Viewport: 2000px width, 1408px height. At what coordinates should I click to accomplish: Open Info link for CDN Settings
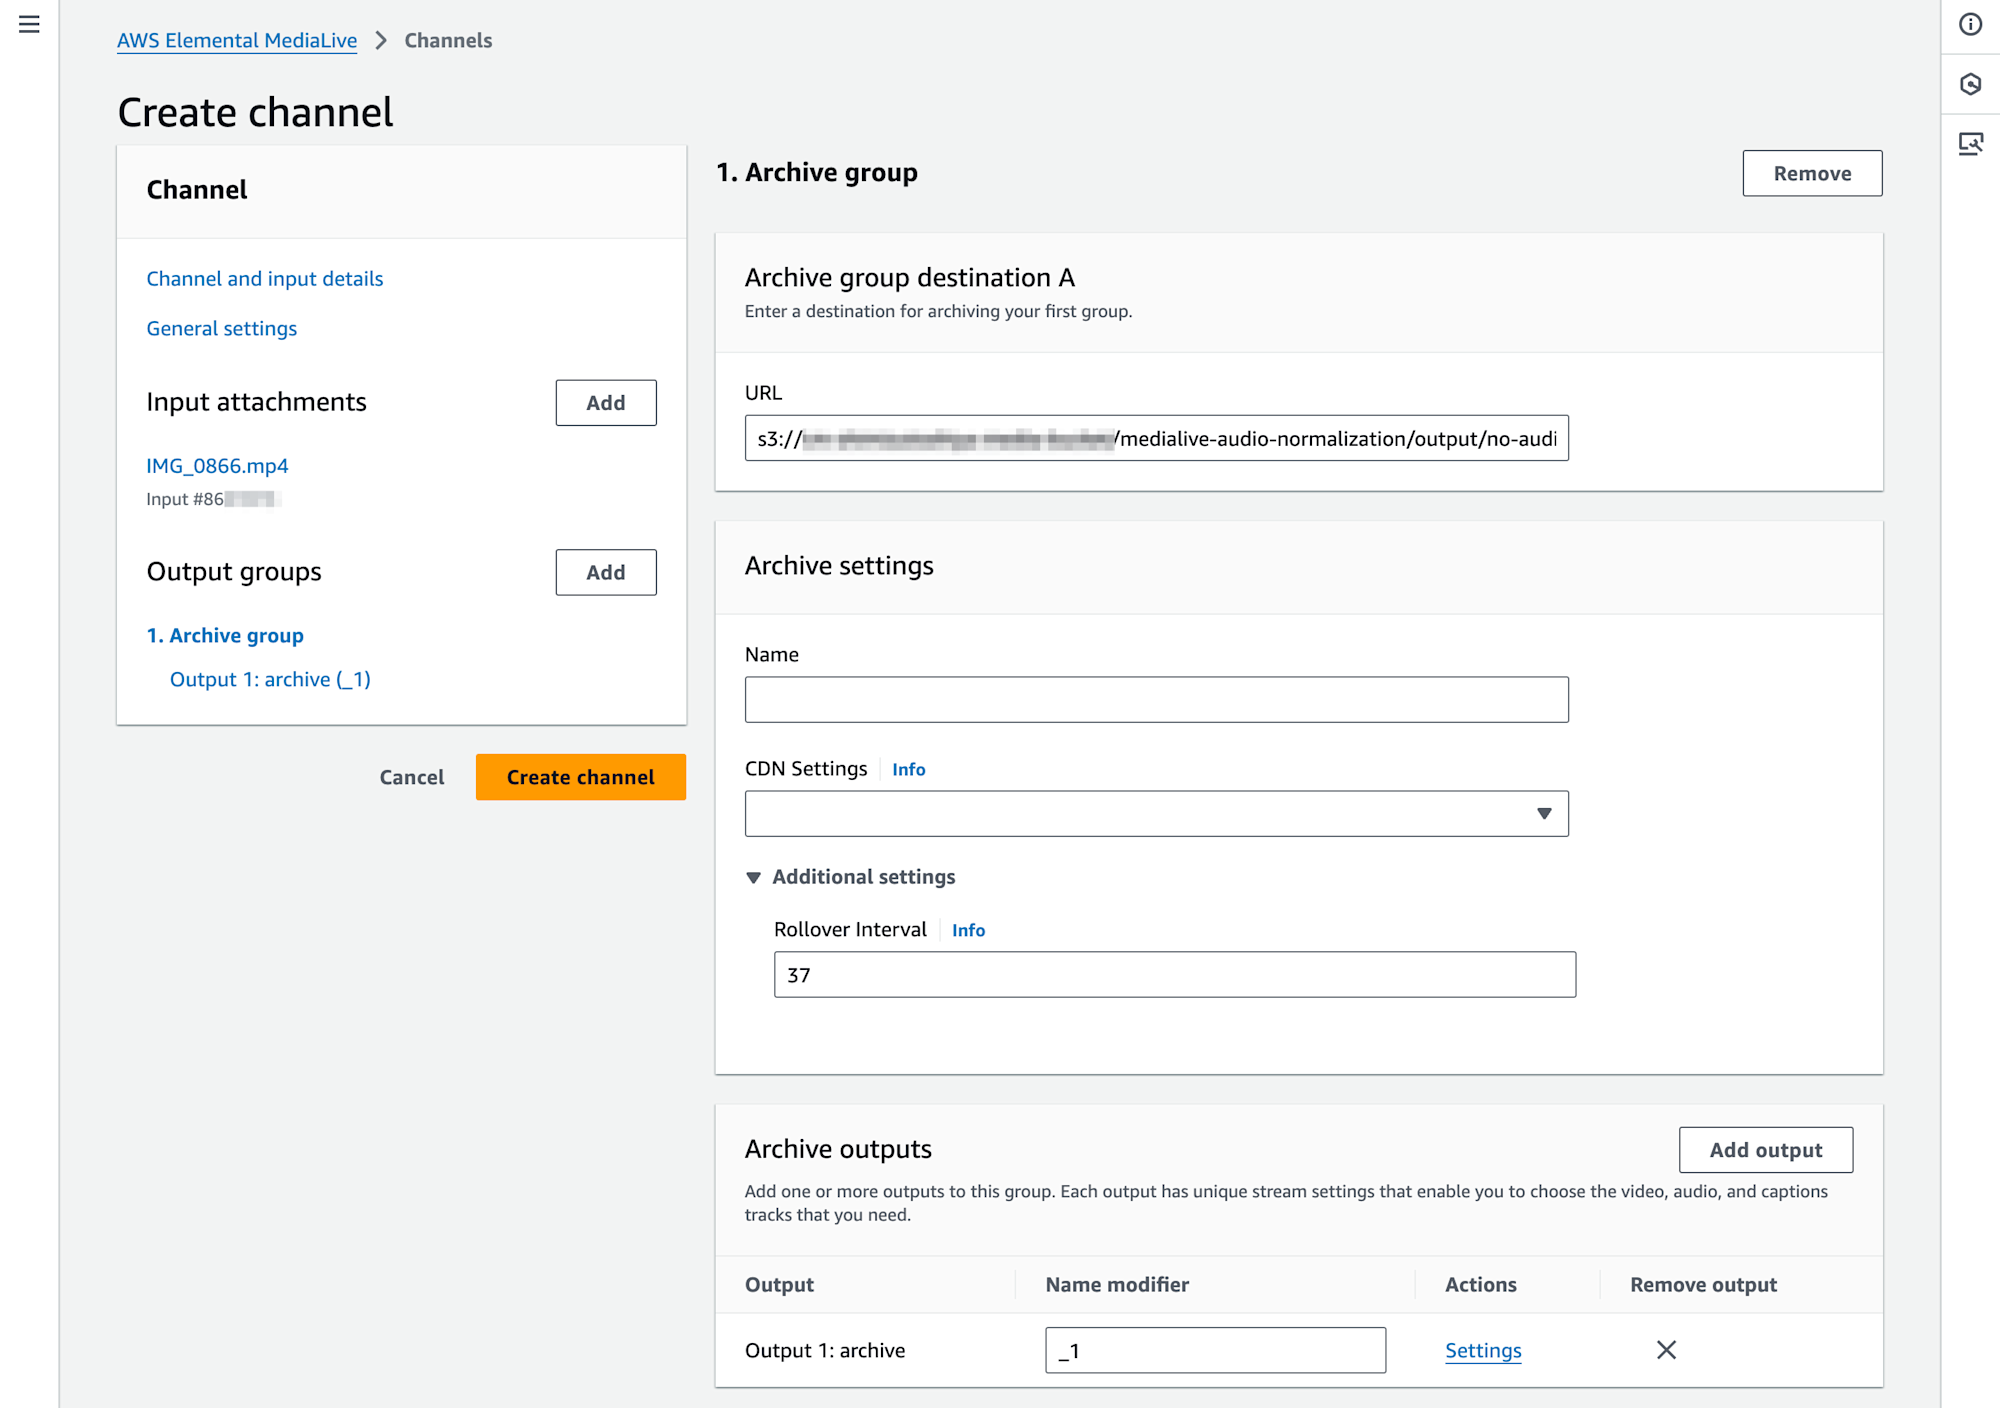click(909, 769)
